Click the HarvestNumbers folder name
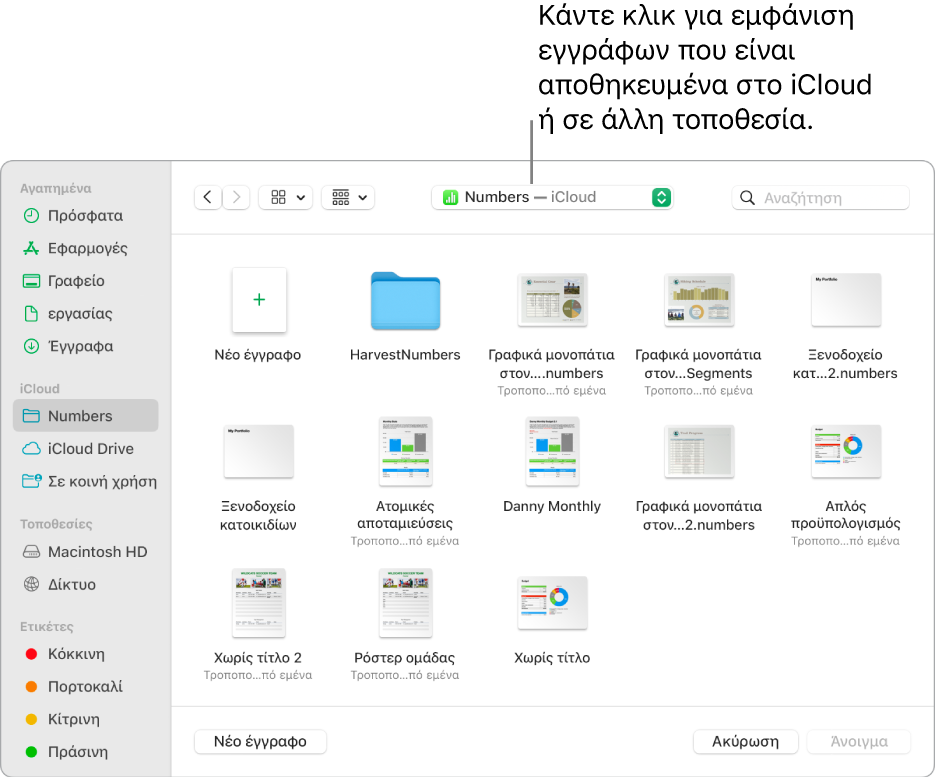Image resolution: width=935 pixels, height=777 pixels. pyautogui.click(x=405, y=355)
